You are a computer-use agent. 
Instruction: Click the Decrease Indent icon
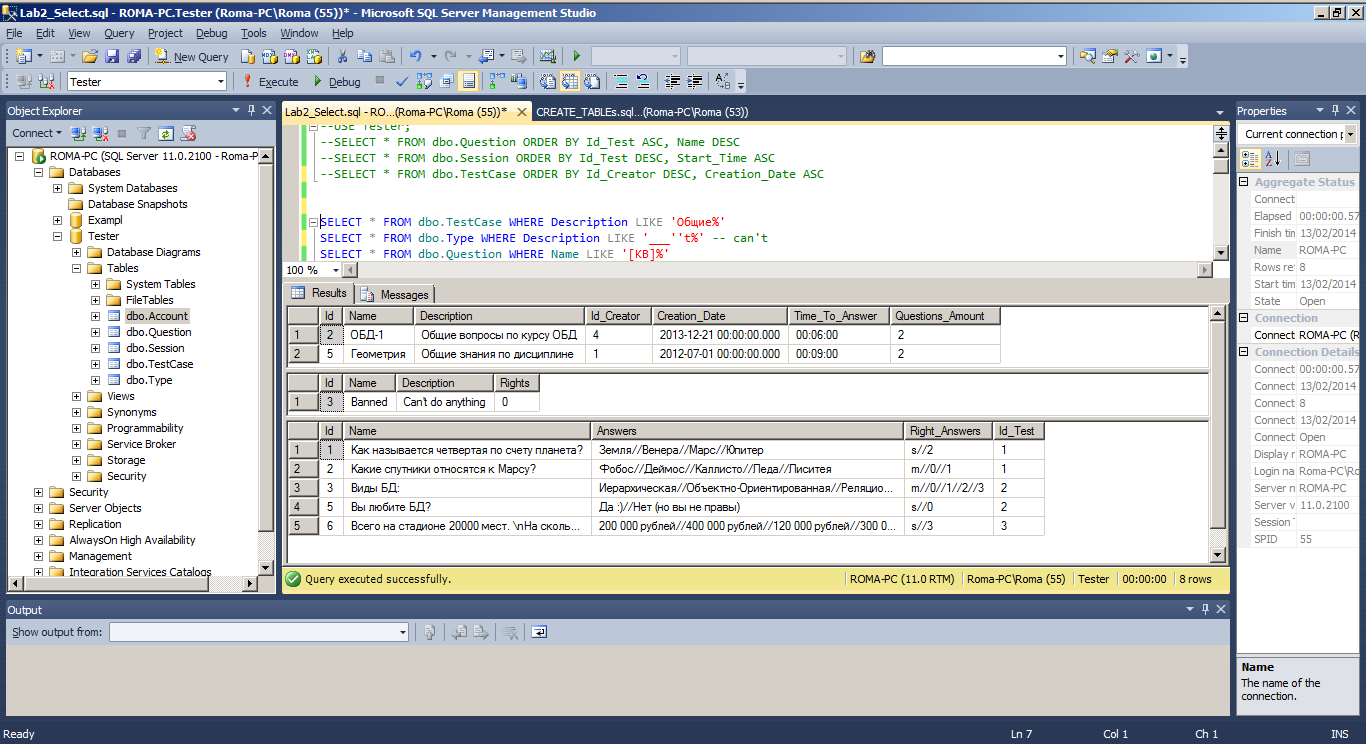pyautogui.click(x=672, y=82)
